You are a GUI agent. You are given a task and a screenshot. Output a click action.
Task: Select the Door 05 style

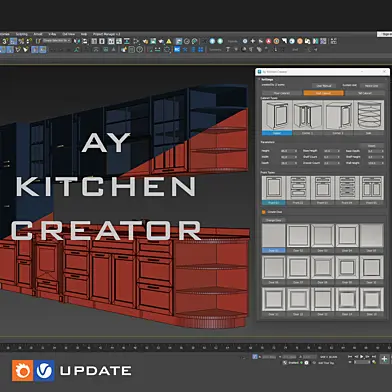click(372, 238)
